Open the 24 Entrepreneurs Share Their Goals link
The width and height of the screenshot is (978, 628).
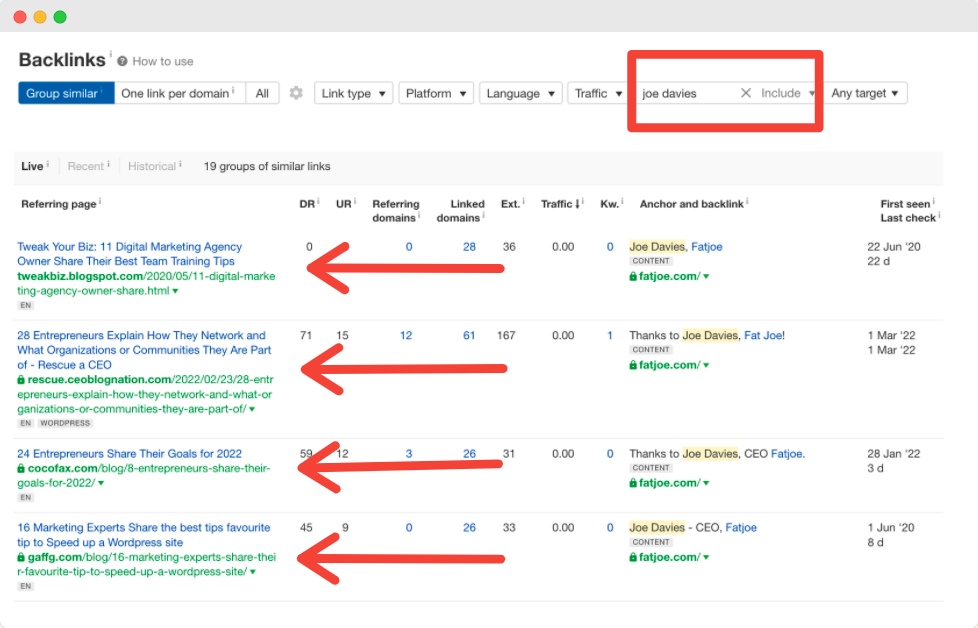tap(129, 454)
